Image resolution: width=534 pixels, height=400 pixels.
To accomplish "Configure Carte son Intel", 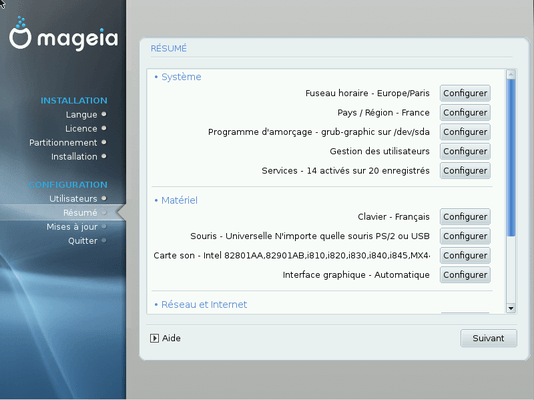I will (465, 256).
